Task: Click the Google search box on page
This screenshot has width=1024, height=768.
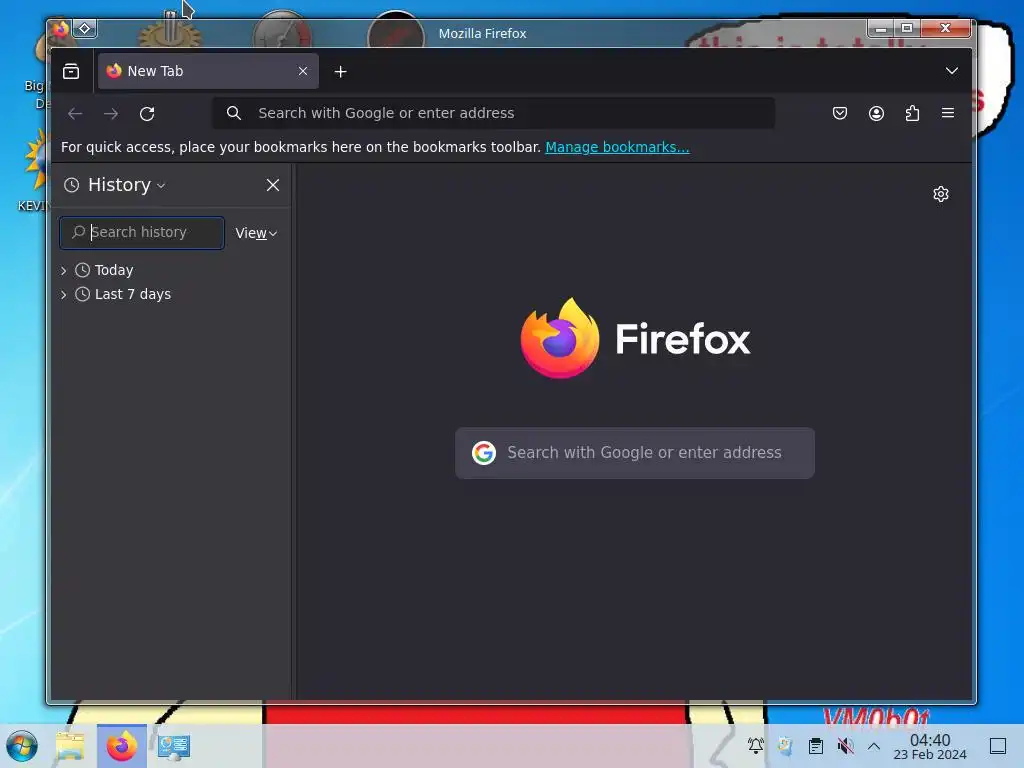Action: click(635, 453)
